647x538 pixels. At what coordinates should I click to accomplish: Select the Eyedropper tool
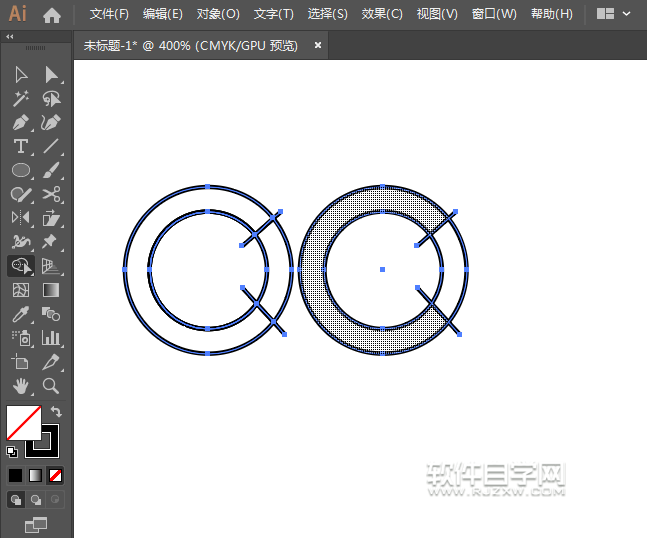(x=21, y=314)
